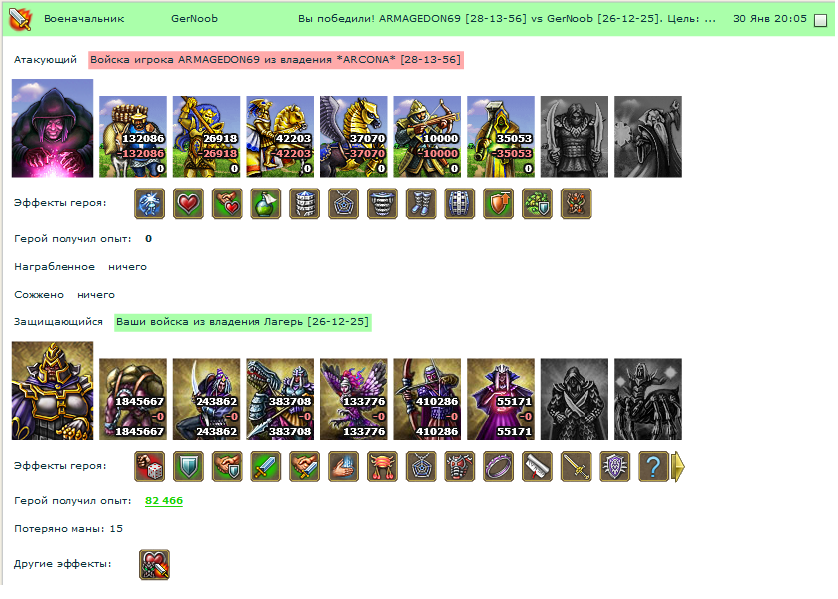Screen dimensions: 838x599
Task: Open attacker ARMAGEDON69 troops link
Action: [276, 60]
